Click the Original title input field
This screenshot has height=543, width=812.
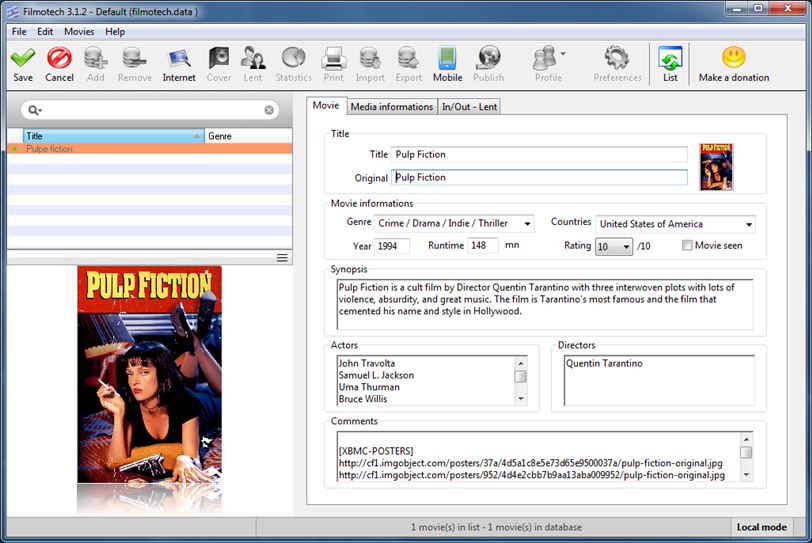539,177
